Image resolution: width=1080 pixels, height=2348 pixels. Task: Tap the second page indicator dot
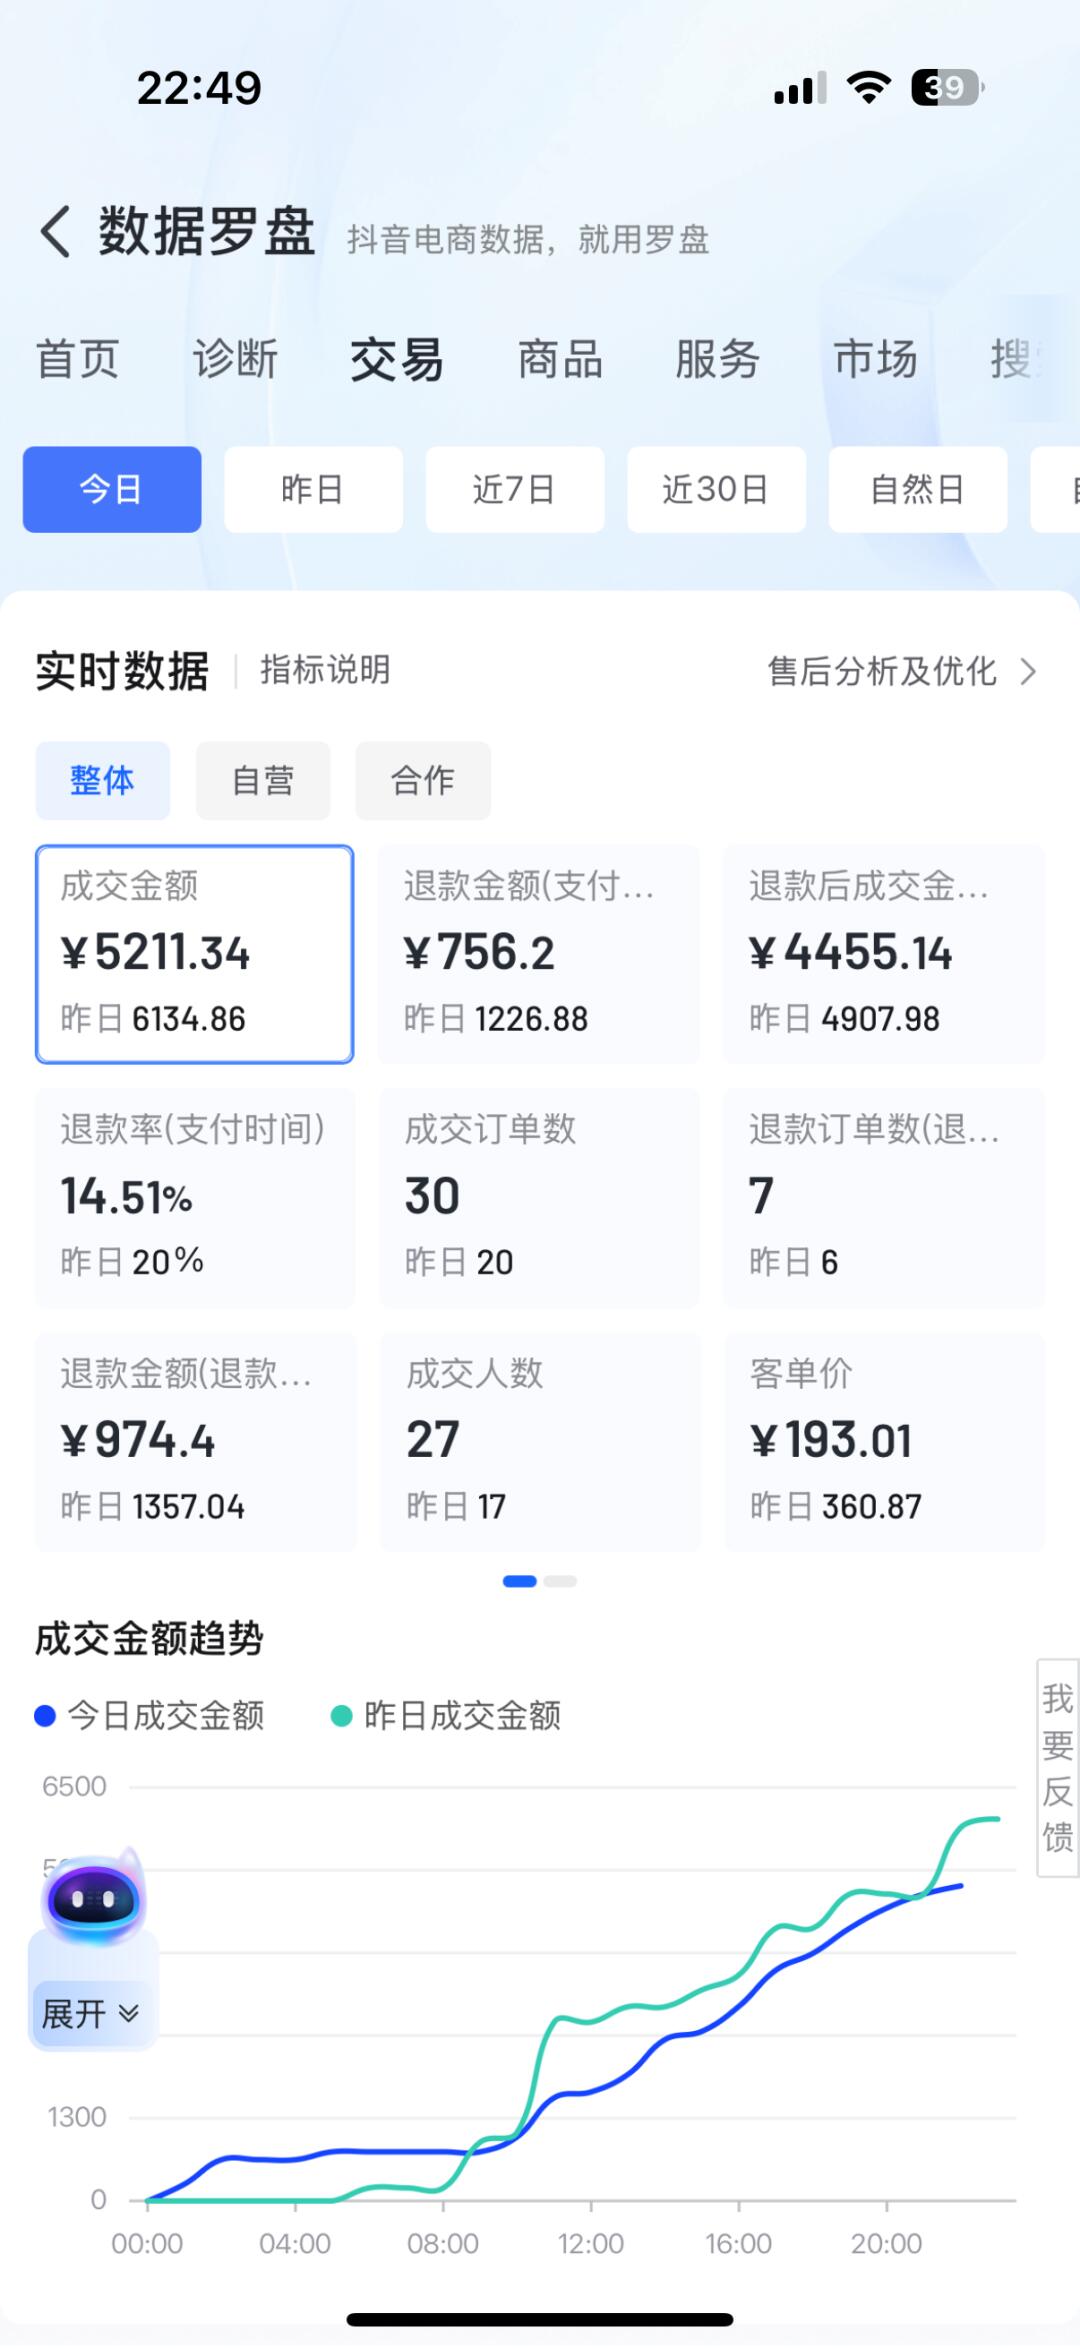click(560, 1581)
